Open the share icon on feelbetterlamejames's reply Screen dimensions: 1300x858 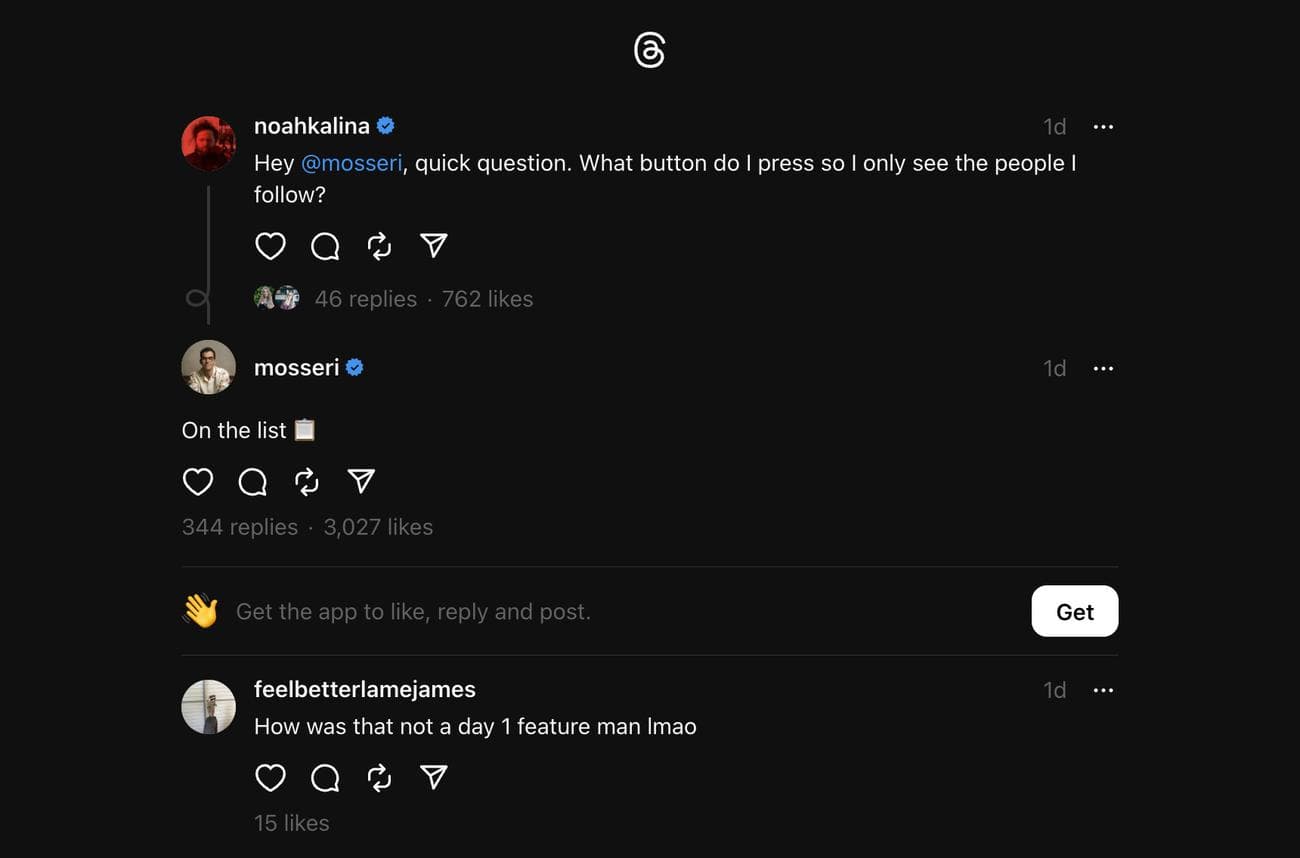coord(433,777)
